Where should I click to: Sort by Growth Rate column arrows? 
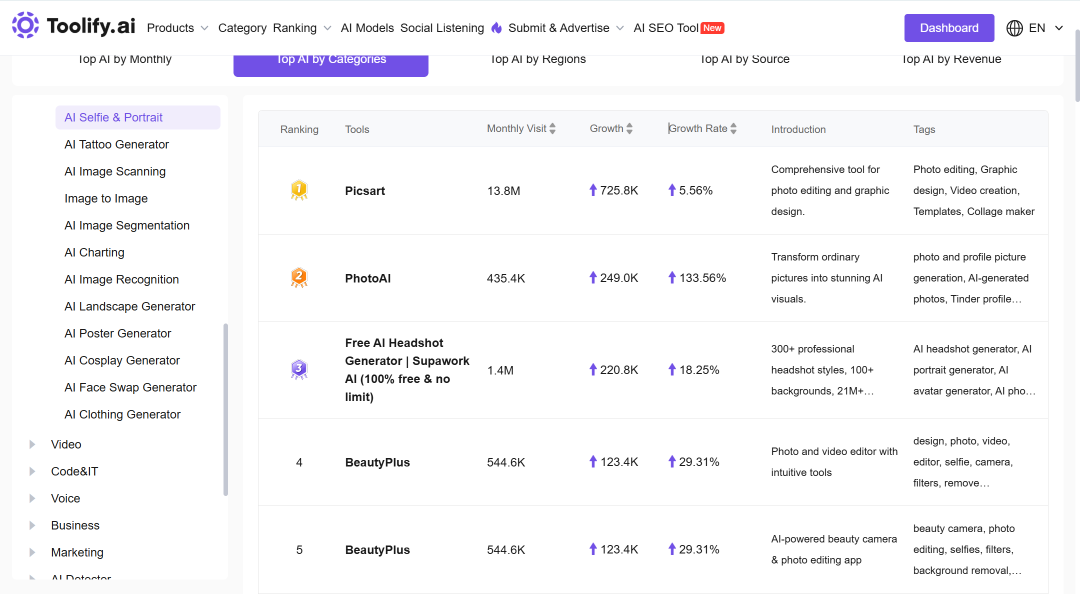point(734,129)
